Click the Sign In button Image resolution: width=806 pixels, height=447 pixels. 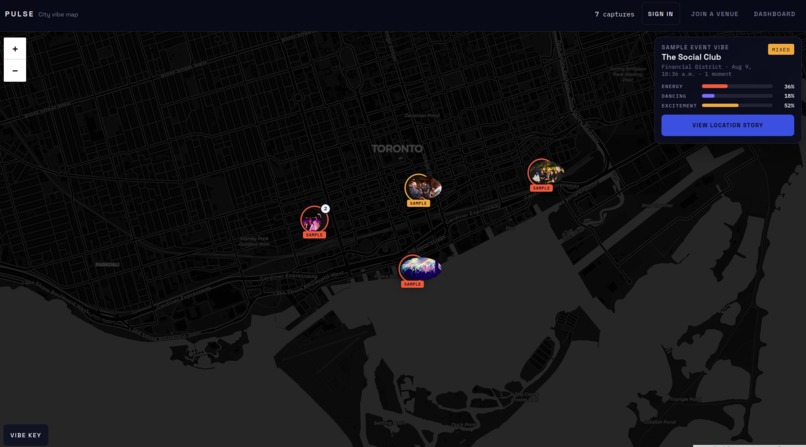click(660, 14)
